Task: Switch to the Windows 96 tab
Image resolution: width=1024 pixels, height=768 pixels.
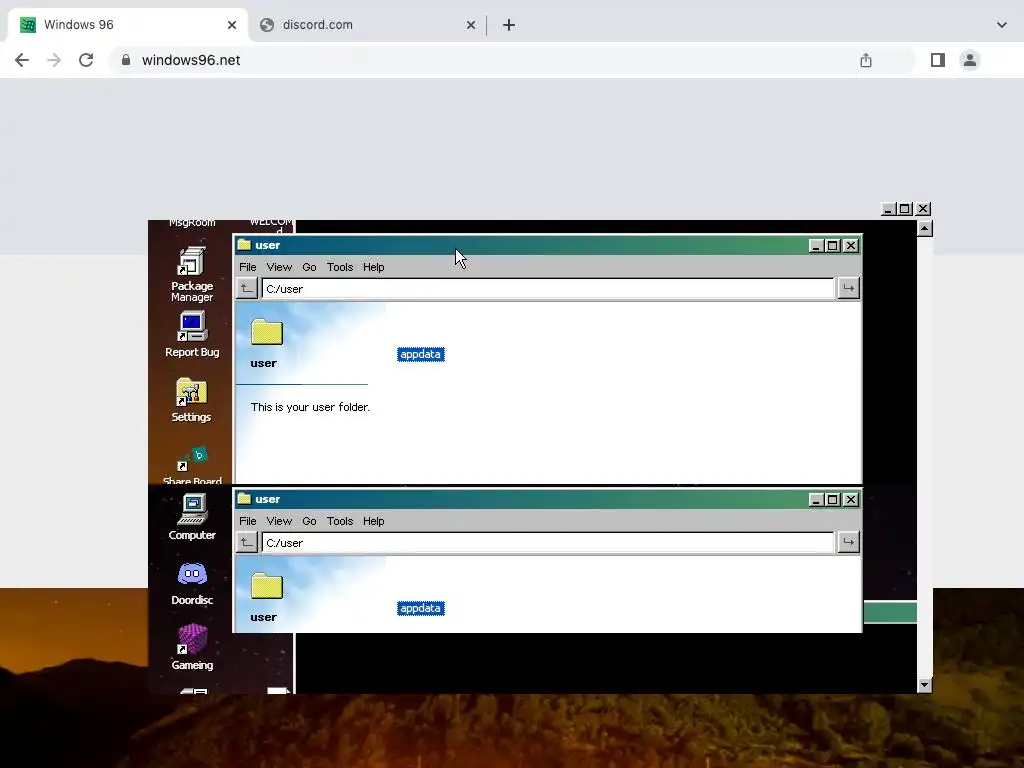Action: point(128,25)
